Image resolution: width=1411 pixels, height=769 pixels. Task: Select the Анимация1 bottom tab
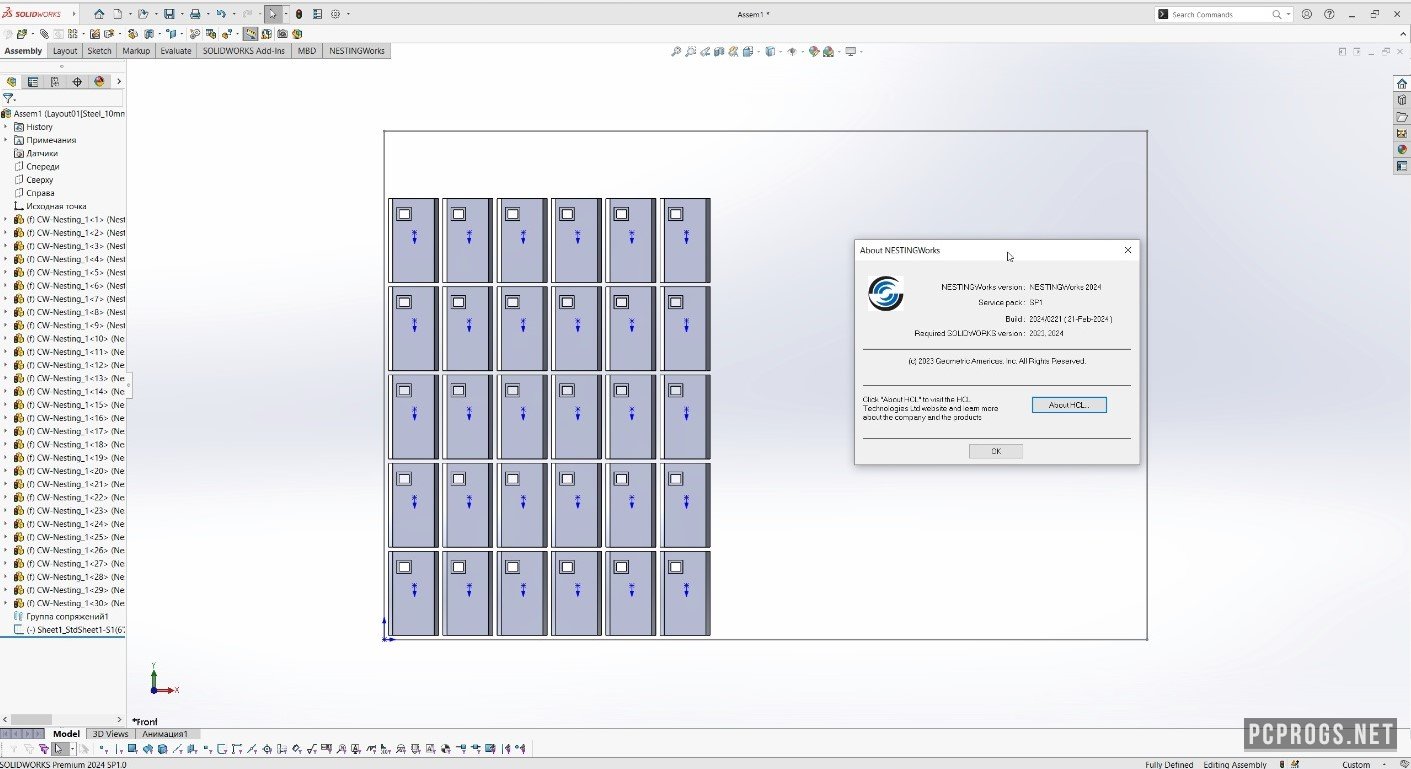pyautogui.click(x=165, y=734)
